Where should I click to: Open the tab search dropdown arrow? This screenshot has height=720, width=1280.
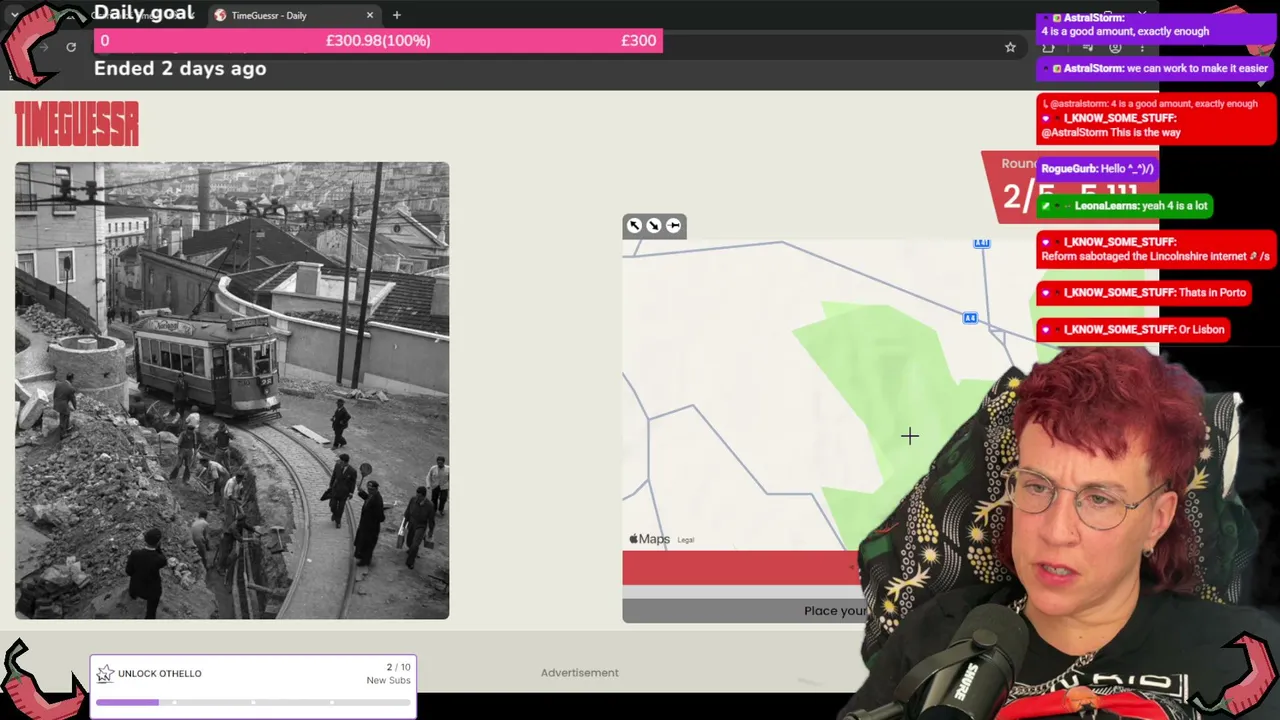(x=14, y=15)
